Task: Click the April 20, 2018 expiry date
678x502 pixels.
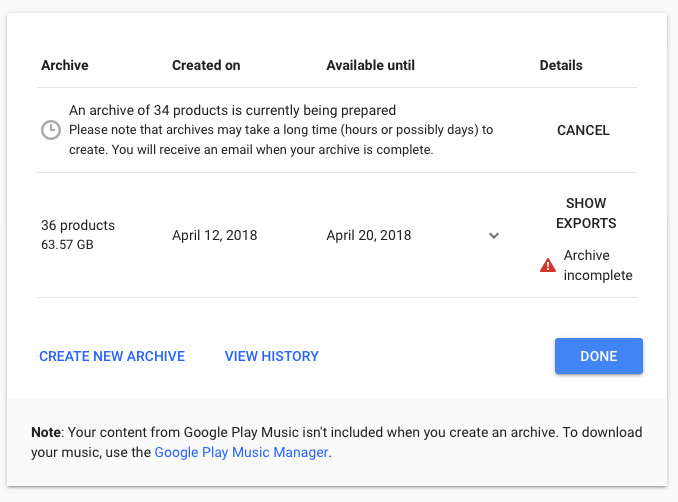Action: [x=368, y=236]
